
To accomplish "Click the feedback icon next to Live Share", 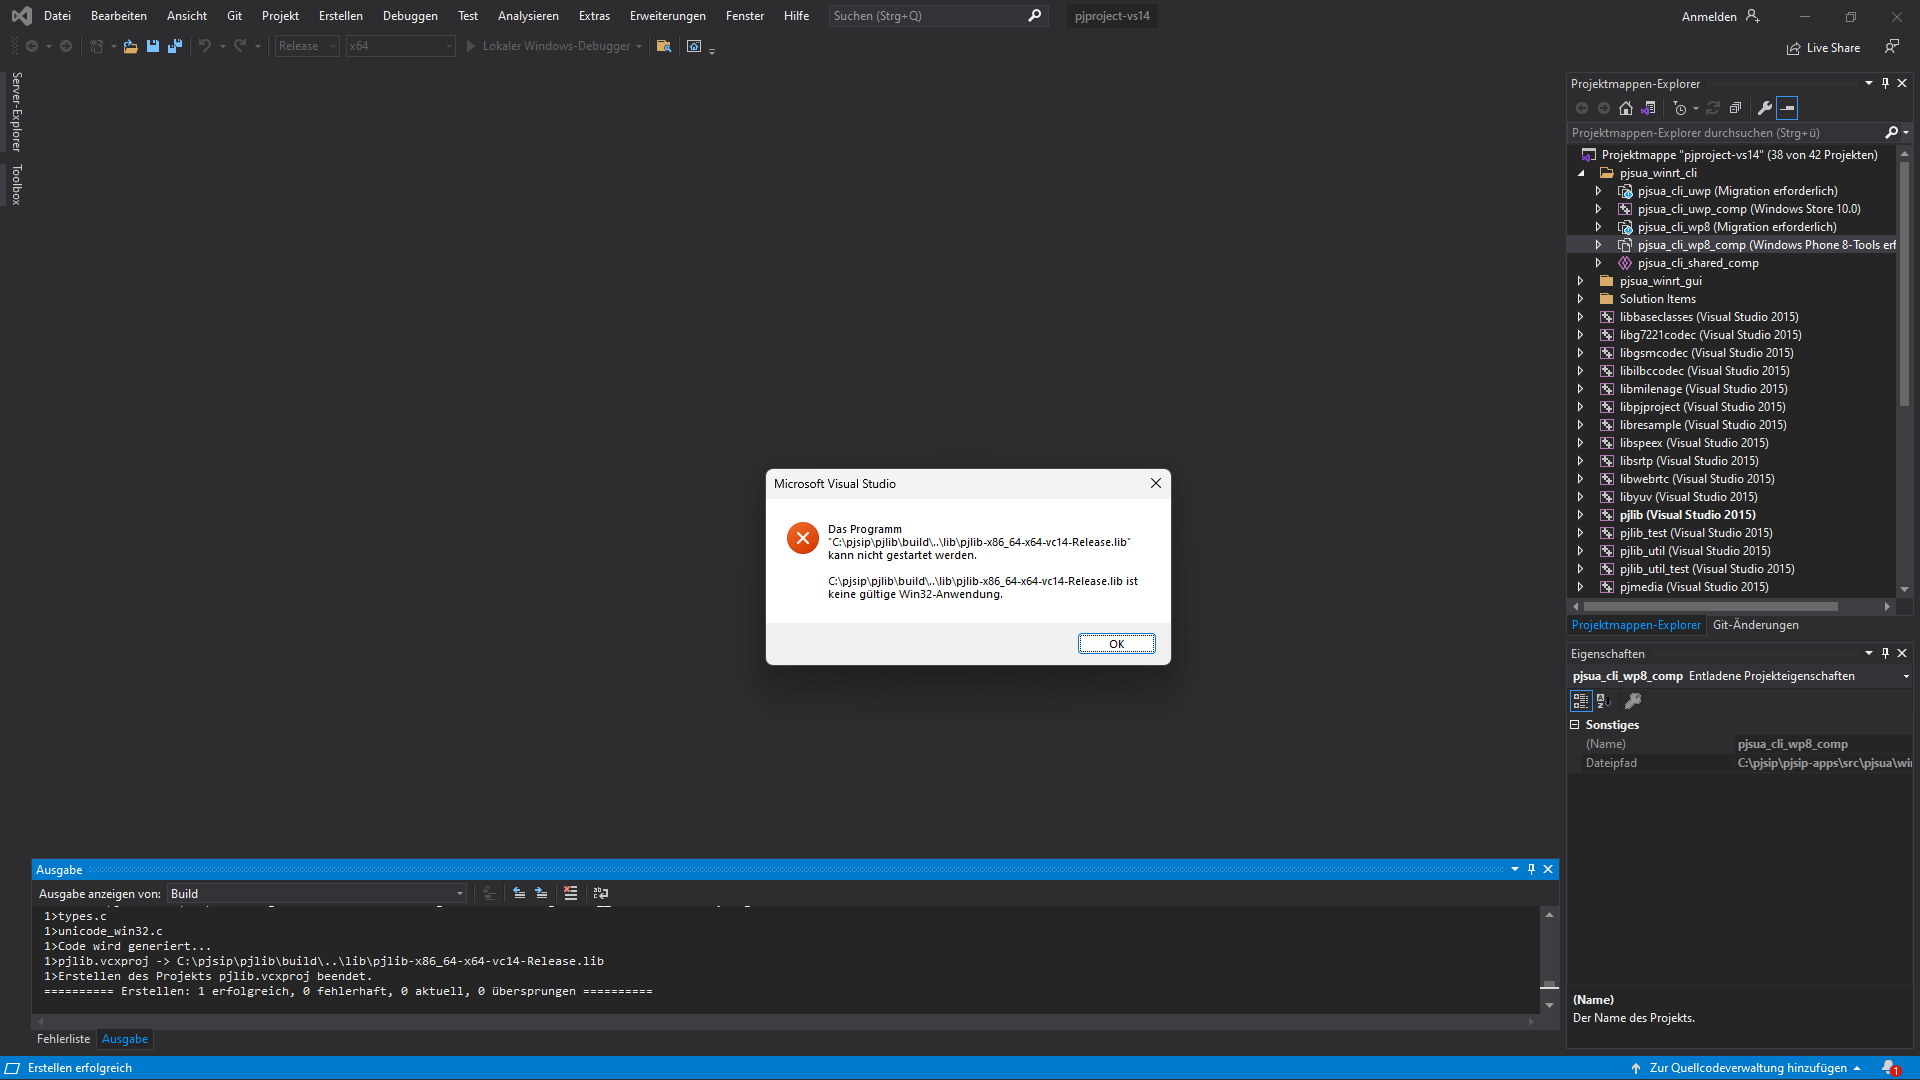I will pos(1892,47).
